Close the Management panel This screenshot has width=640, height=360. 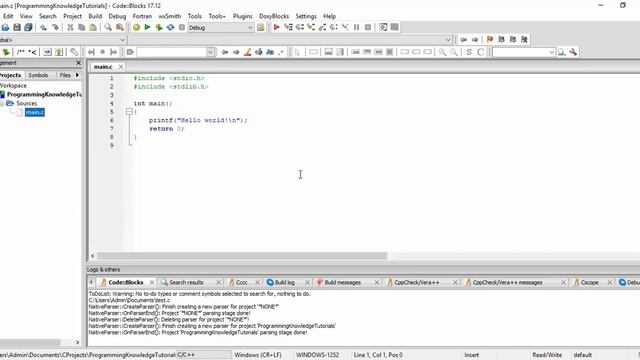click(78, 63)
